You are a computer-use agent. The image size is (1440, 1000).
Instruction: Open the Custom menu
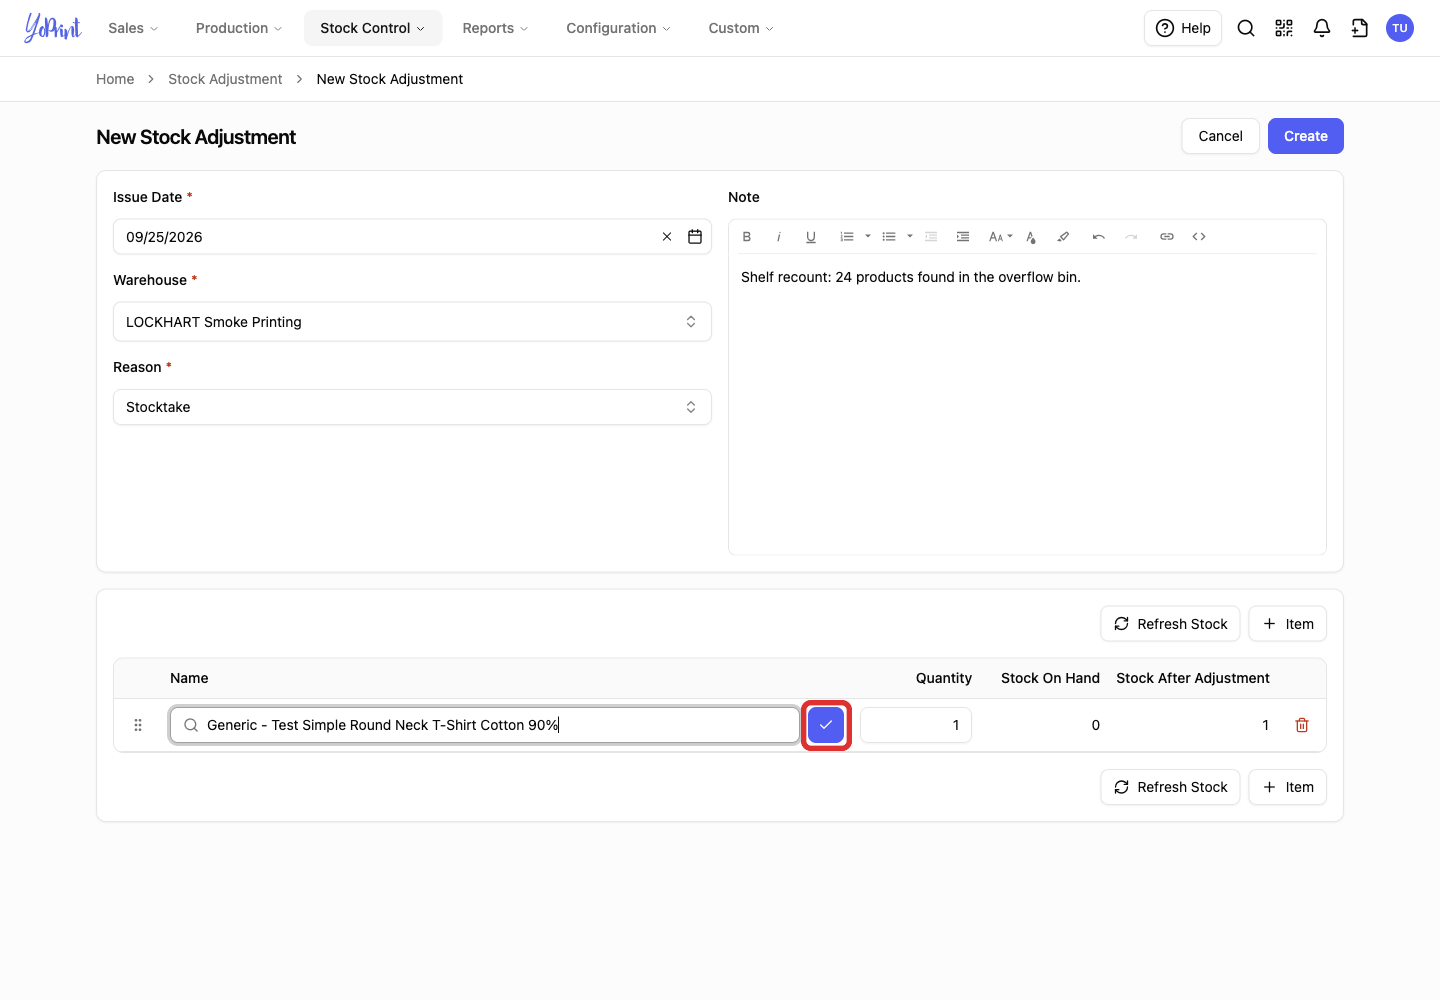[741, 28]
